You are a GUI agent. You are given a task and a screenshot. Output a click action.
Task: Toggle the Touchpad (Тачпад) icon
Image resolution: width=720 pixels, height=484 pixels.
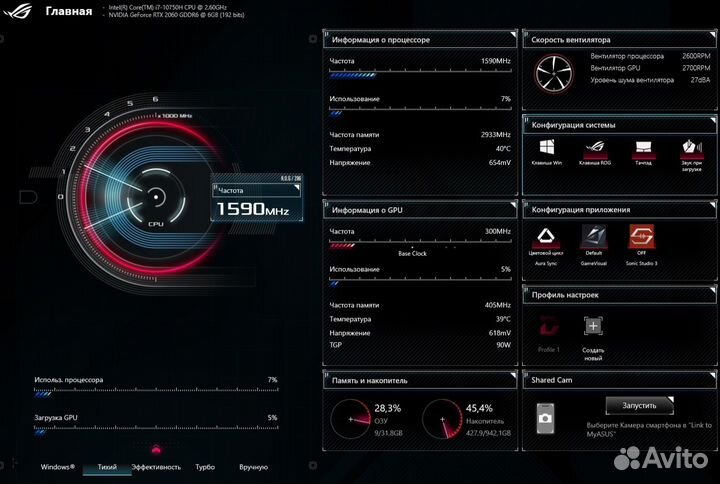click(643, 147)
